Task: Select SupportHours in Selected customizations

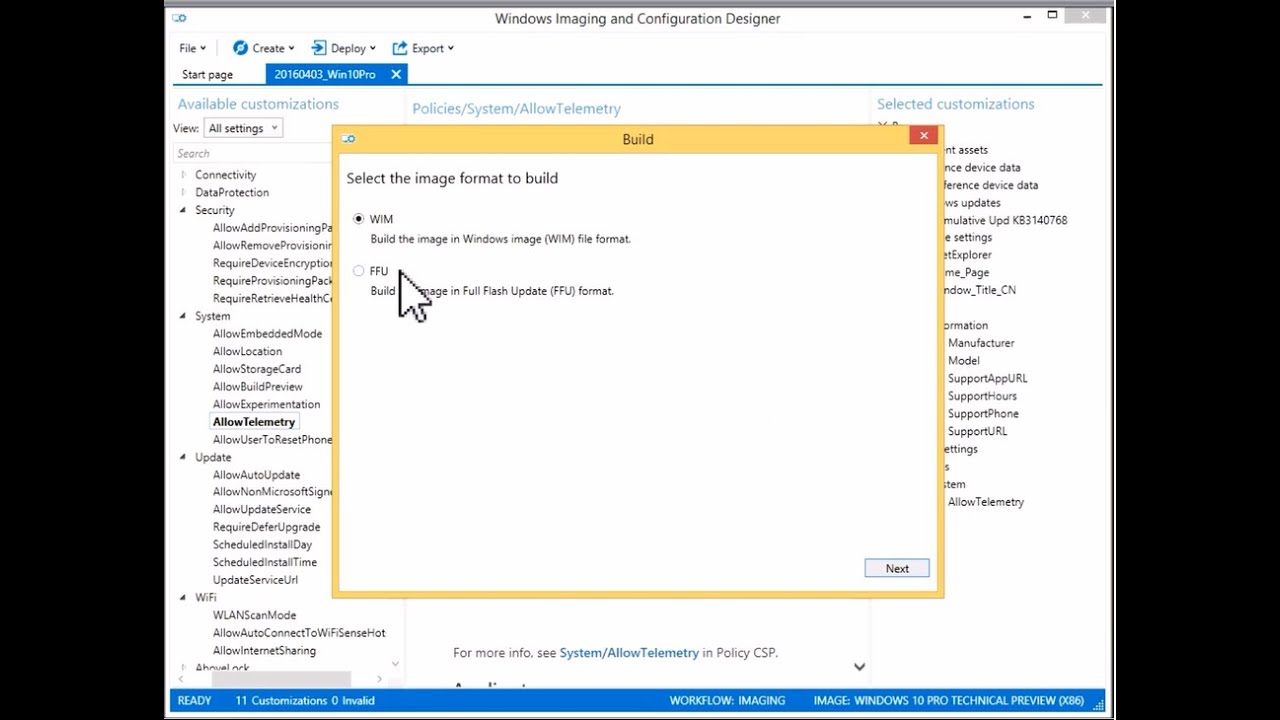Action: (x=982, y=396)
